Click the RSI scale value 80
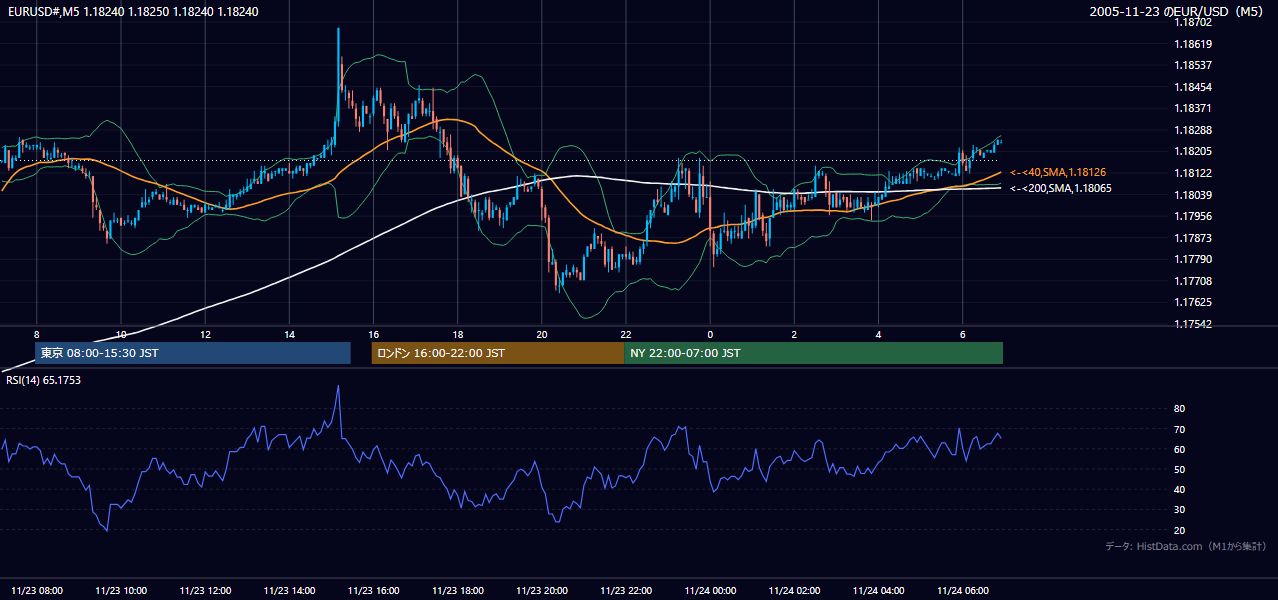 [1179, 409]
